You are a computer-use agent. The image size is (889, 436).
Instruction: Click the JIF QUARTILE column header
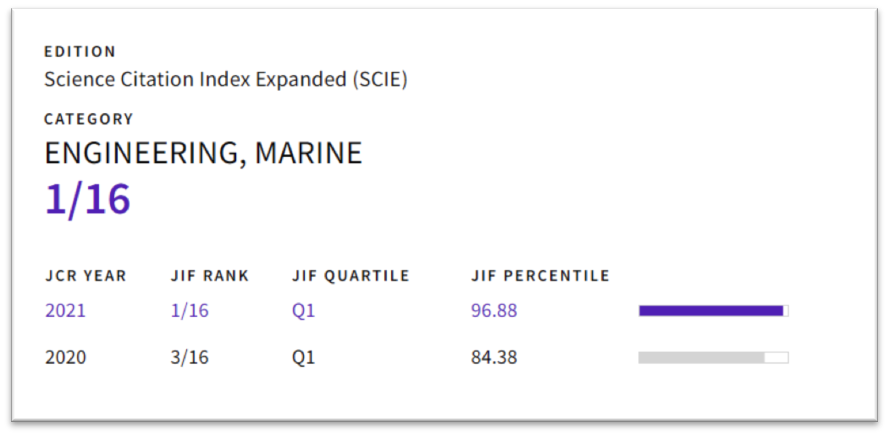point(350,276)
